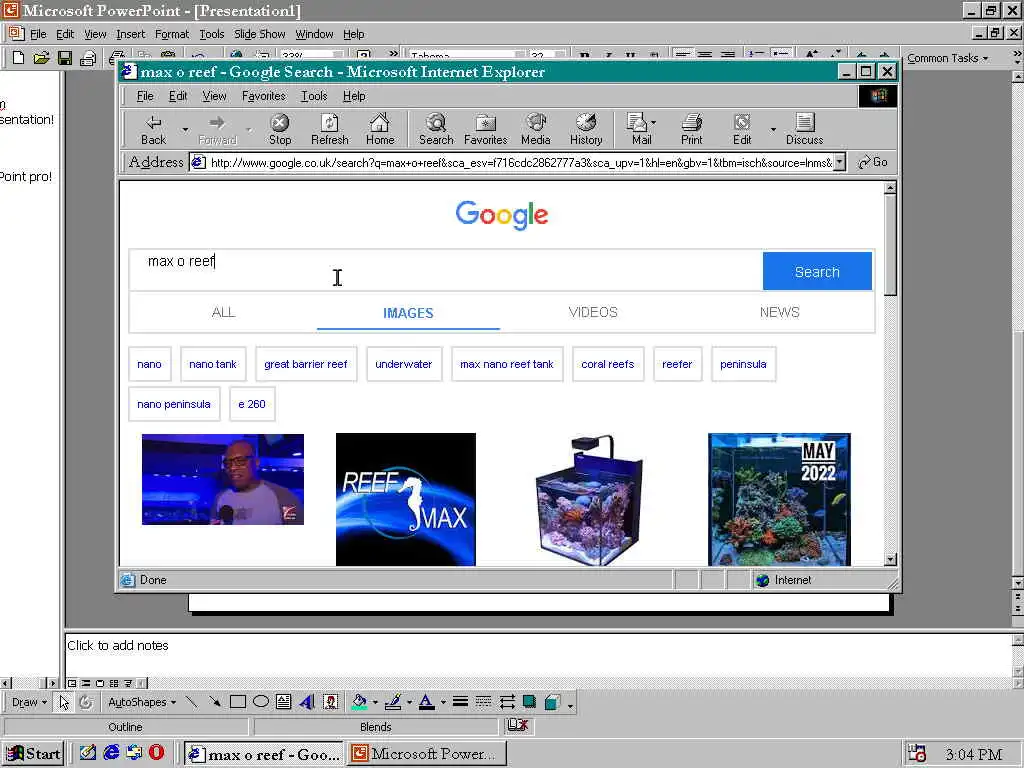Click the 'max nano reef tank' chip
Screen dimensions: 1024x768
[x=507, y=364]
